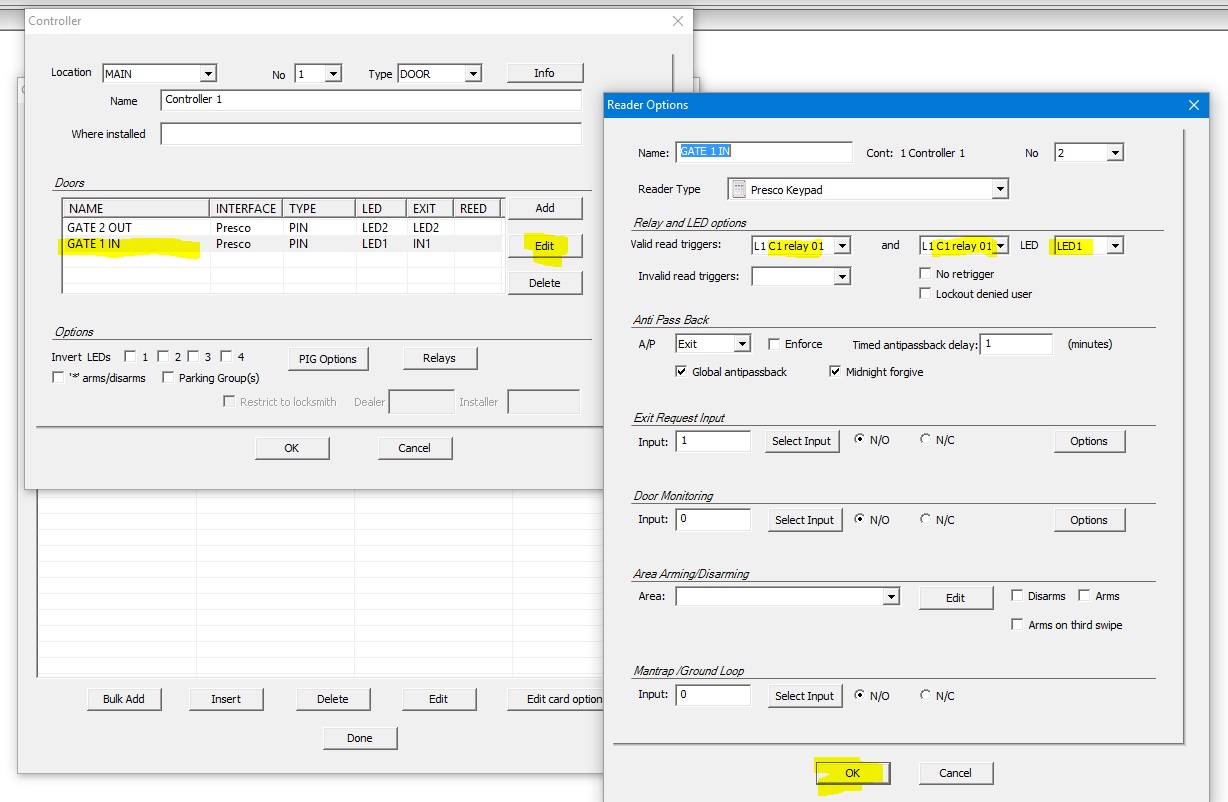The image size is (1228, 802).
Task: Toggle the Enforce antipassback checkbox
Action: (774, 344)
